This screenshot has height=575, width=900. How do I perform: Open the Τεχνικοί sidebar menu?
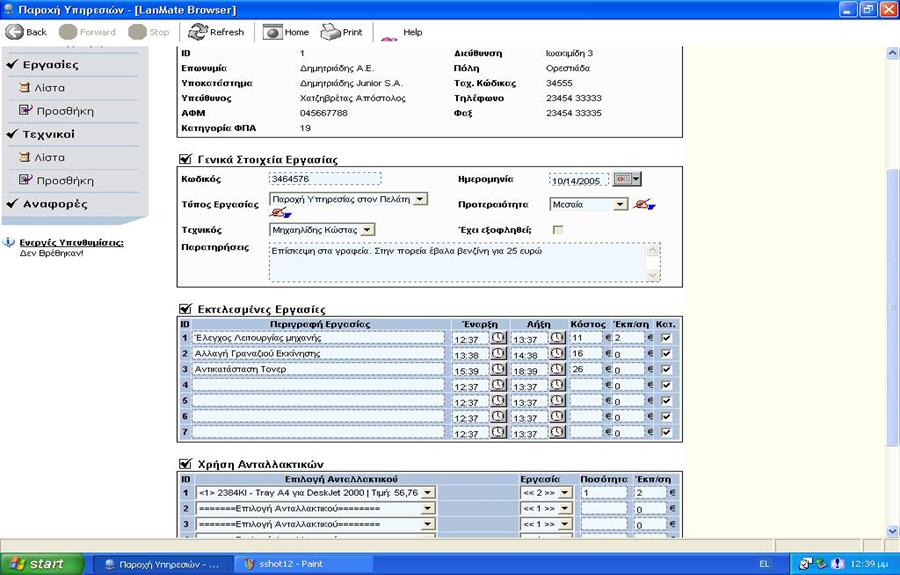(x=48, y=134)
